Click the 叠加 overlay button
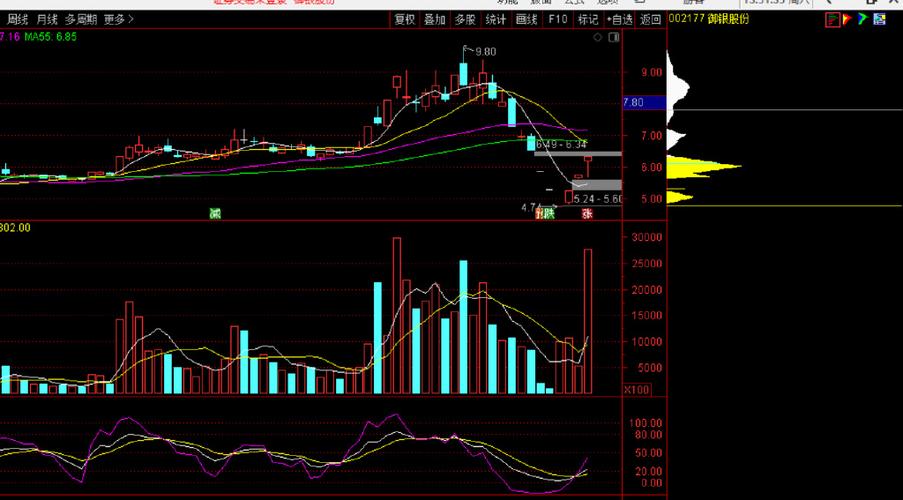Image resolution: width=903 pixels, height=500 pixels. (x=435, y=20)
